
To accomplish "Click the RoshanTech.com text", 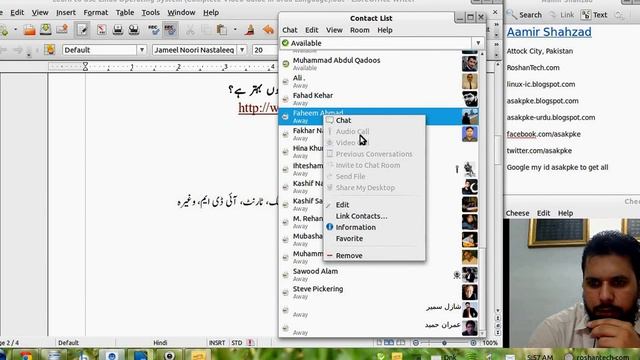I will click(x=533, y=68).
